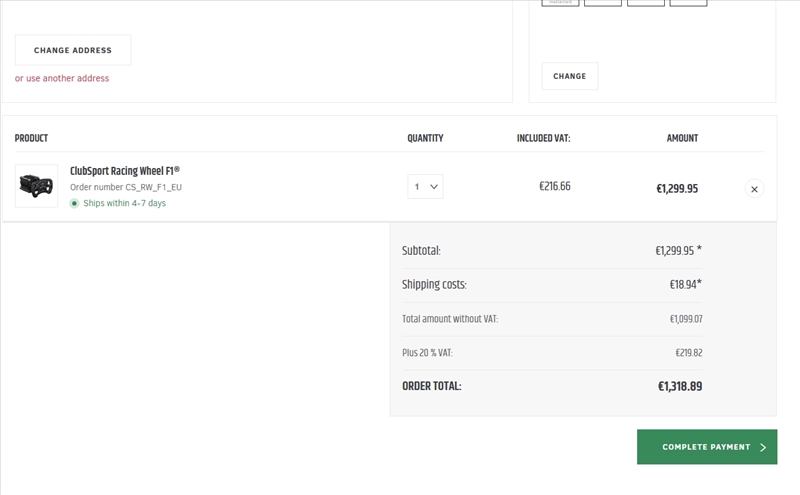Select the Shipping costs label
The width and height of the screenshot is (800, 495).
[434, 285]
